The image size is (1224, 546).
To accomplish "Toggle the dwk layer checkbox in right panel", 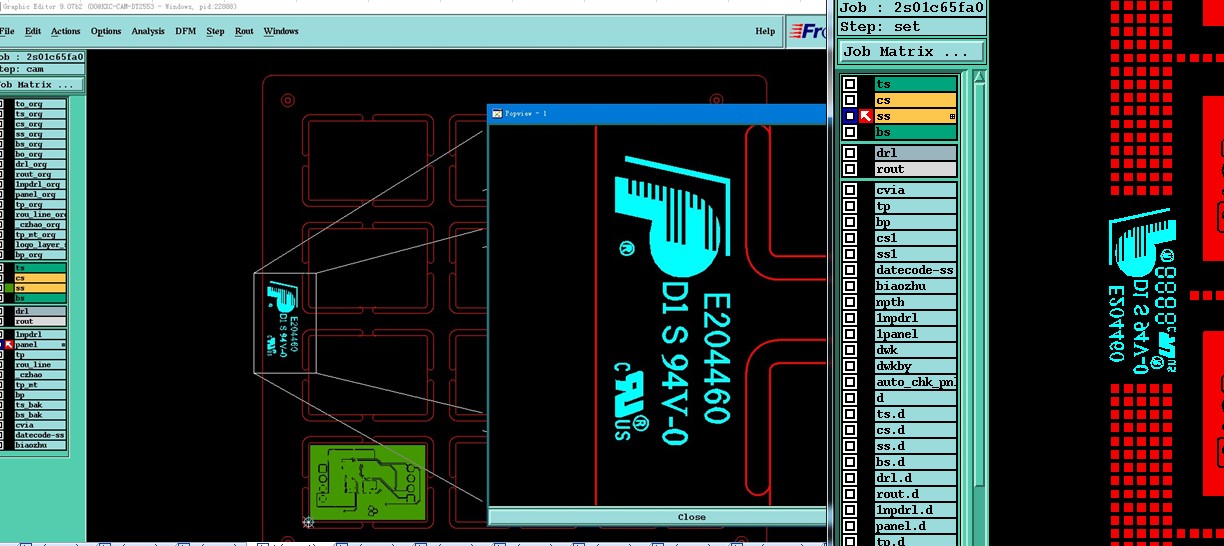I will [x=850, y=350].
